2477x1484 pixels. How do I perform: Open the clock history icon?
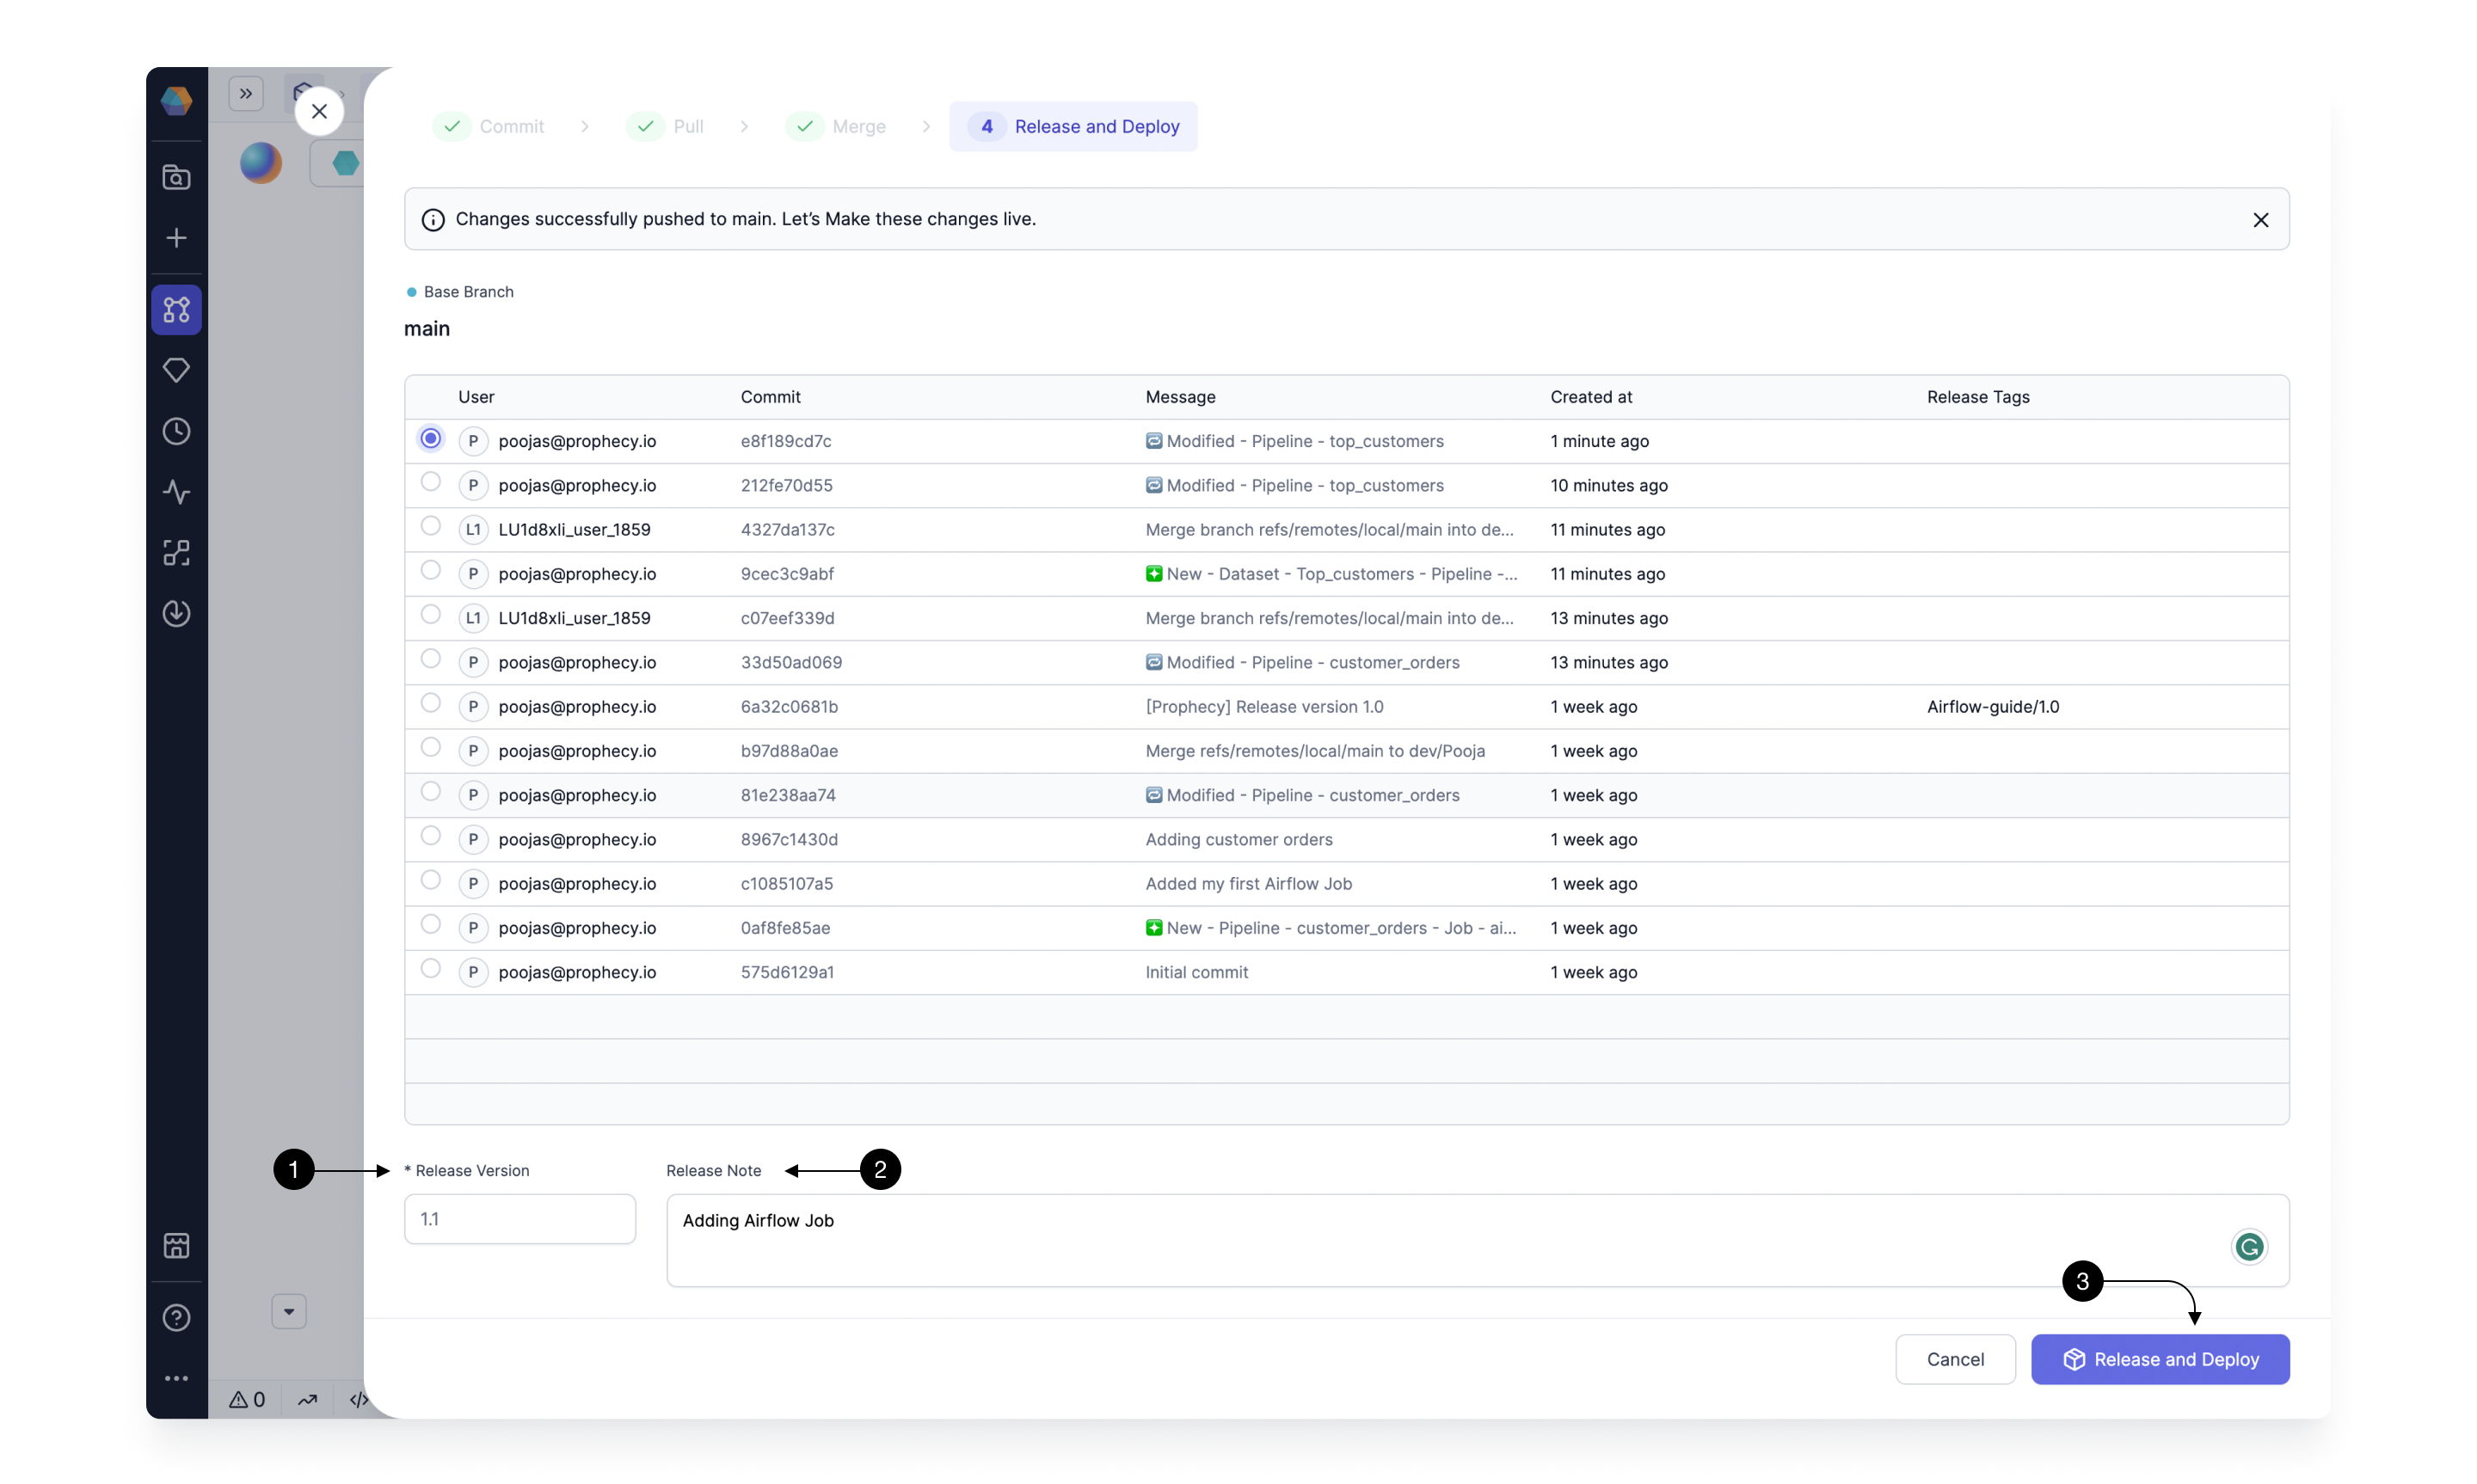point(176,431)
